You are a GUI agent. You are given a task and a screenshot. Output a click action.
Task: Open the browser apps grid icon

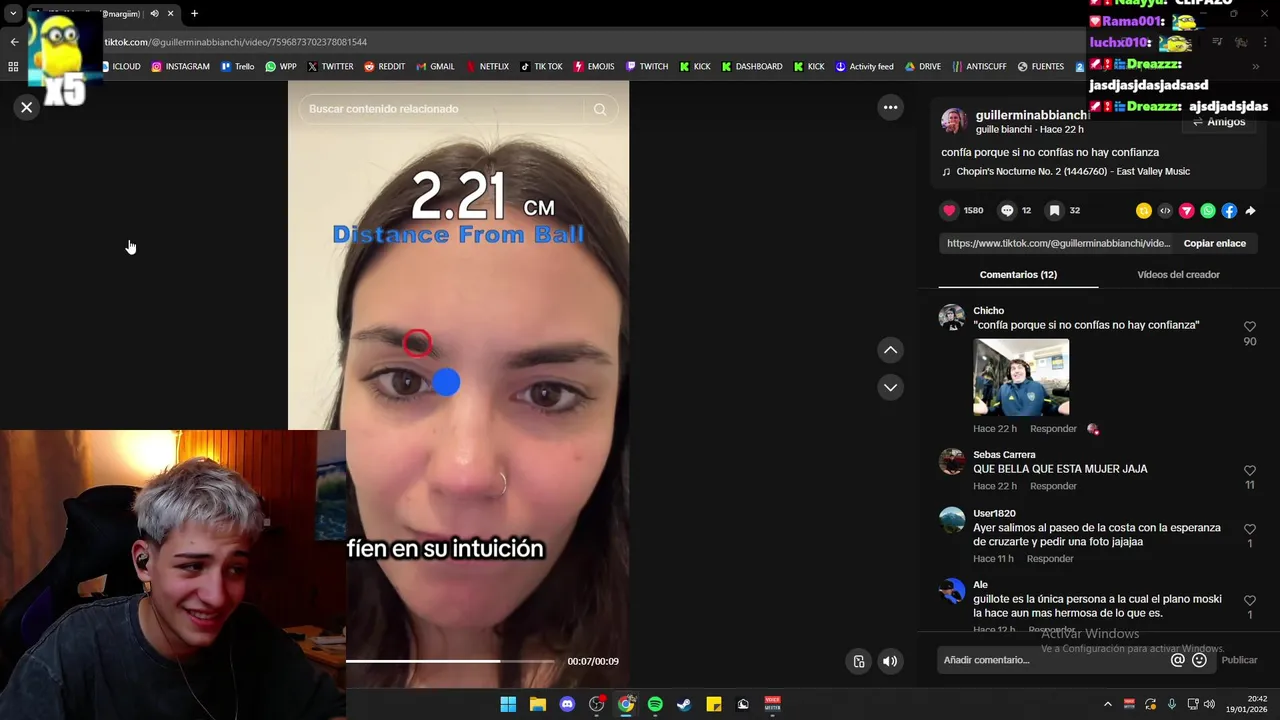click(x=13, y=67)
